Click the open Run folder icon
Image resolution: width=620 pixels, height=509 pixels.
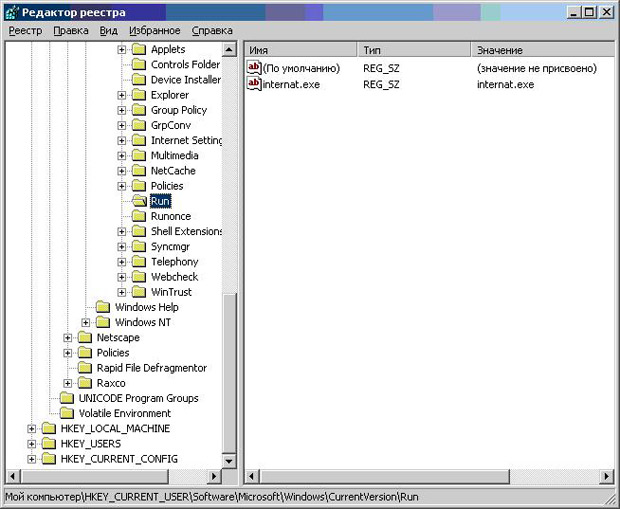(139, 201)
